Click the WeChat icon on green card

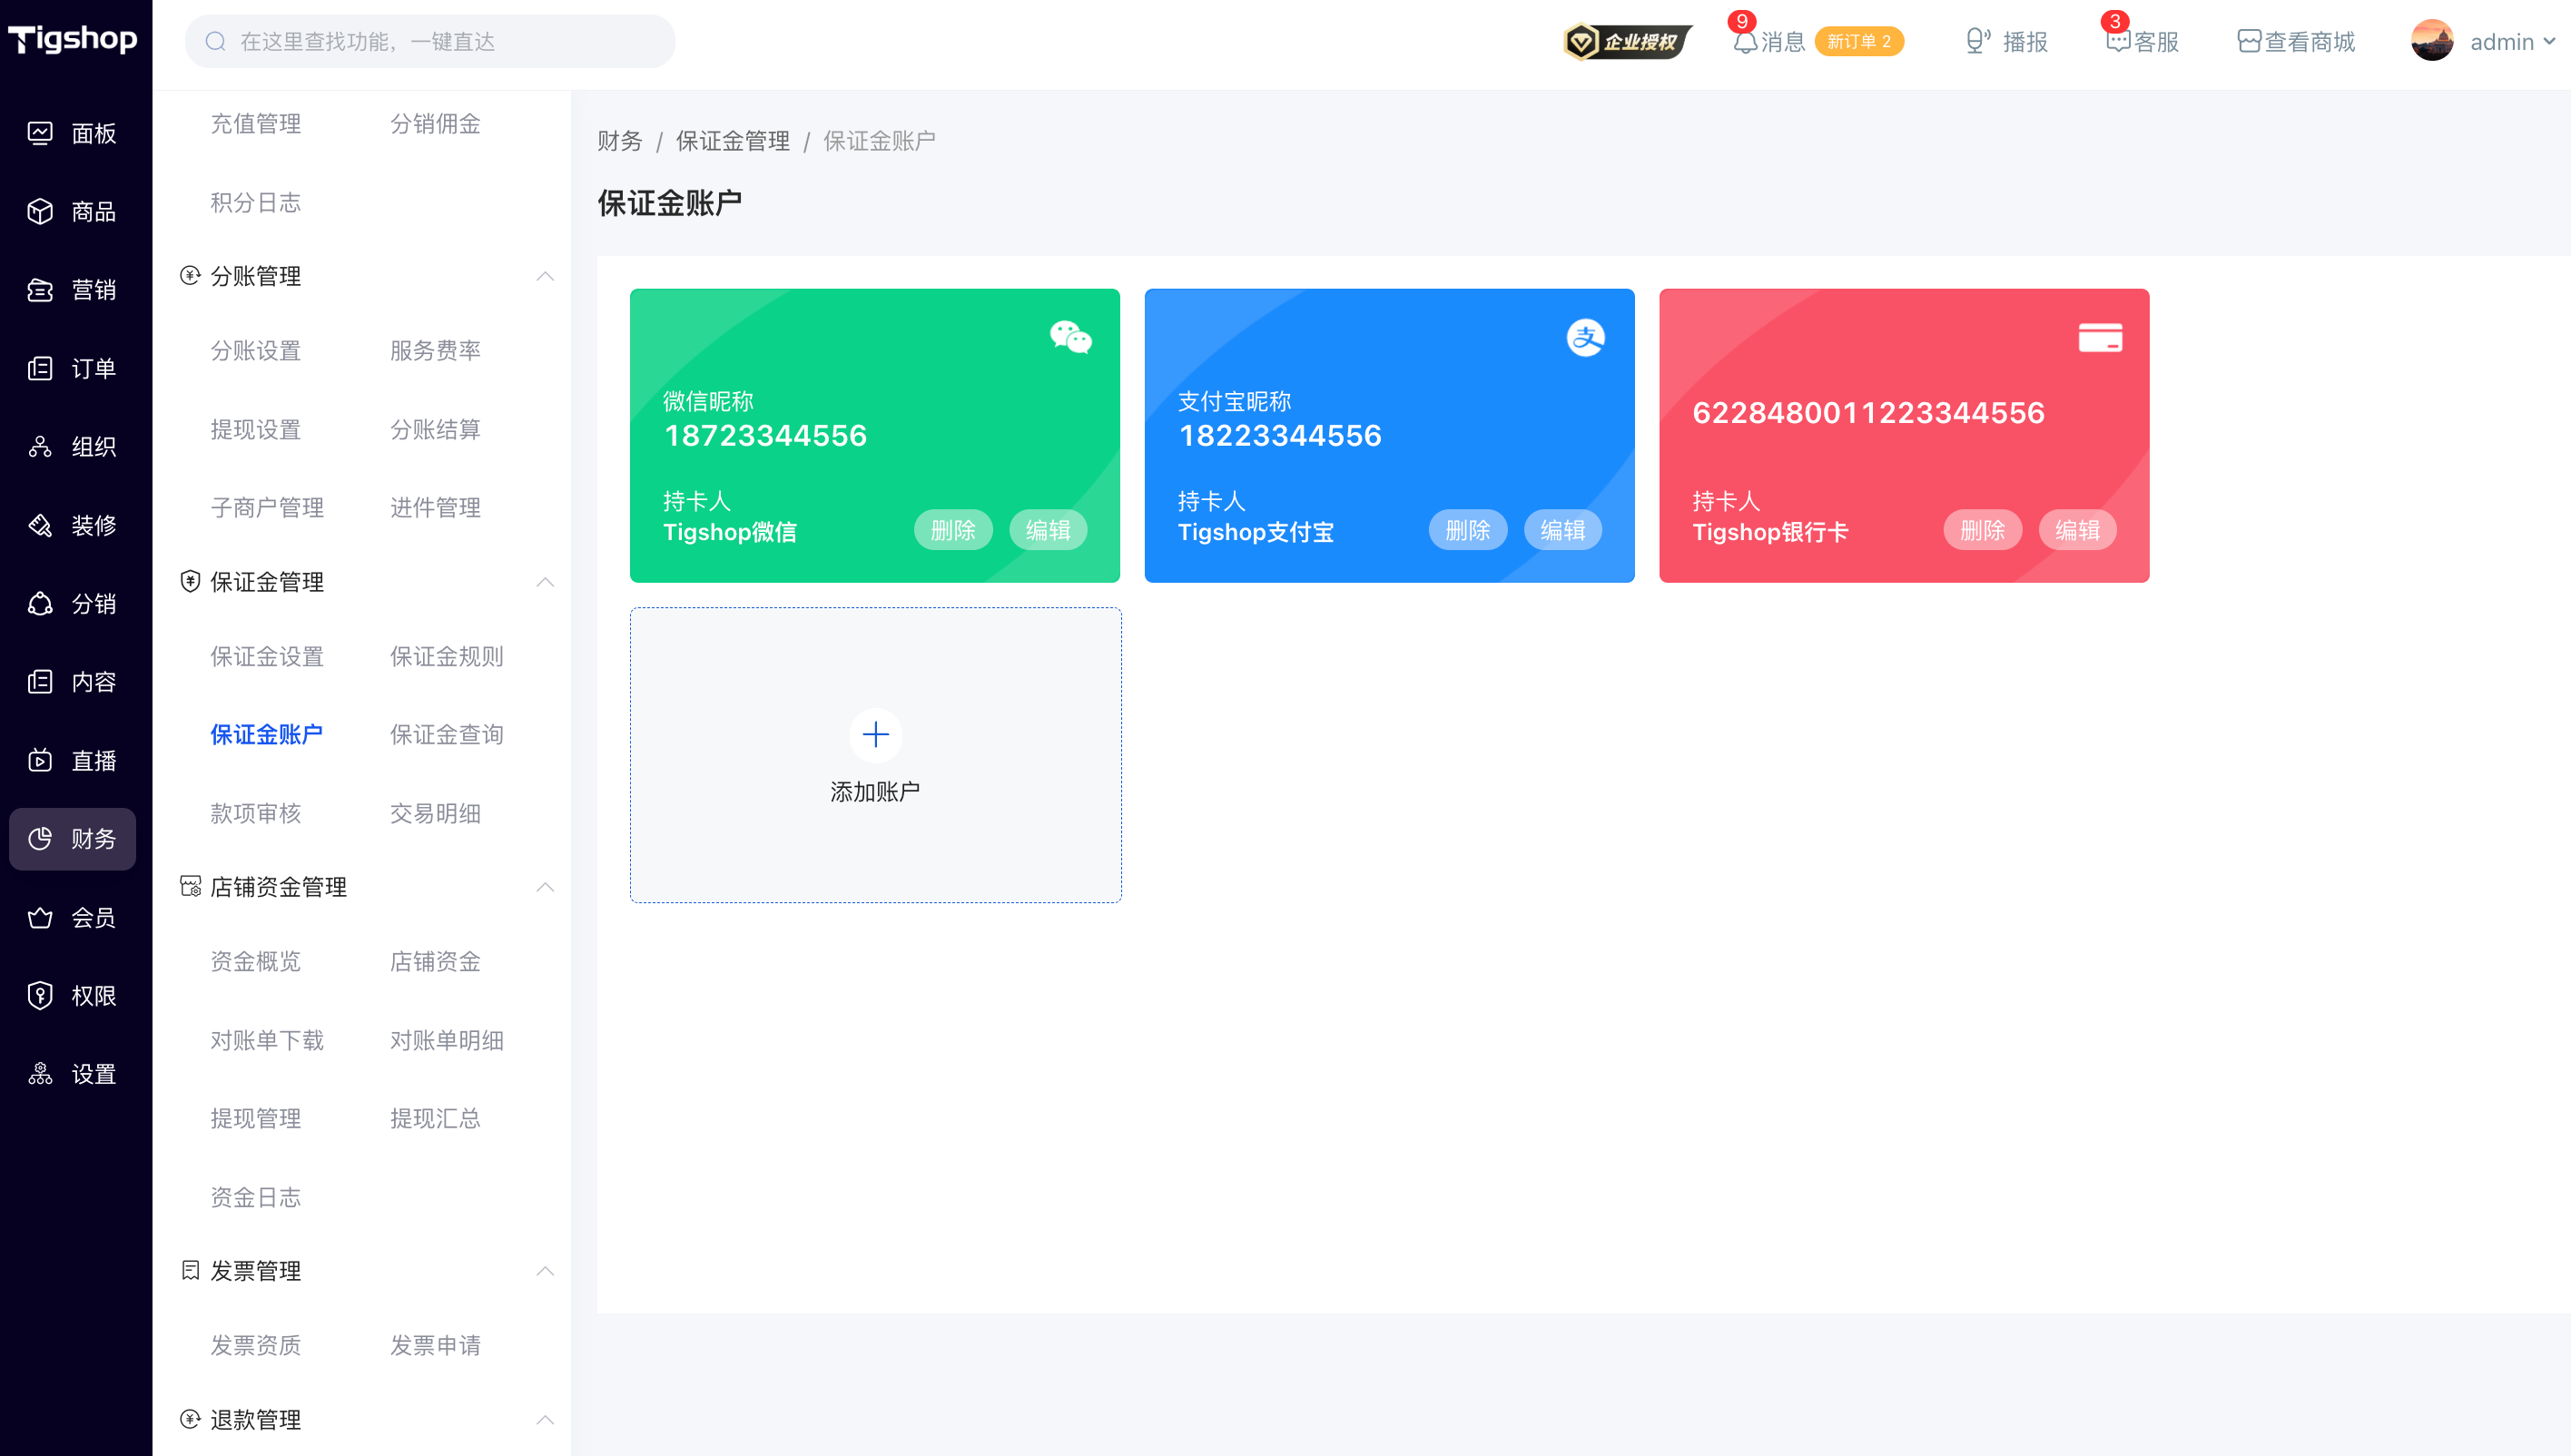click(x=1070, y=337)
